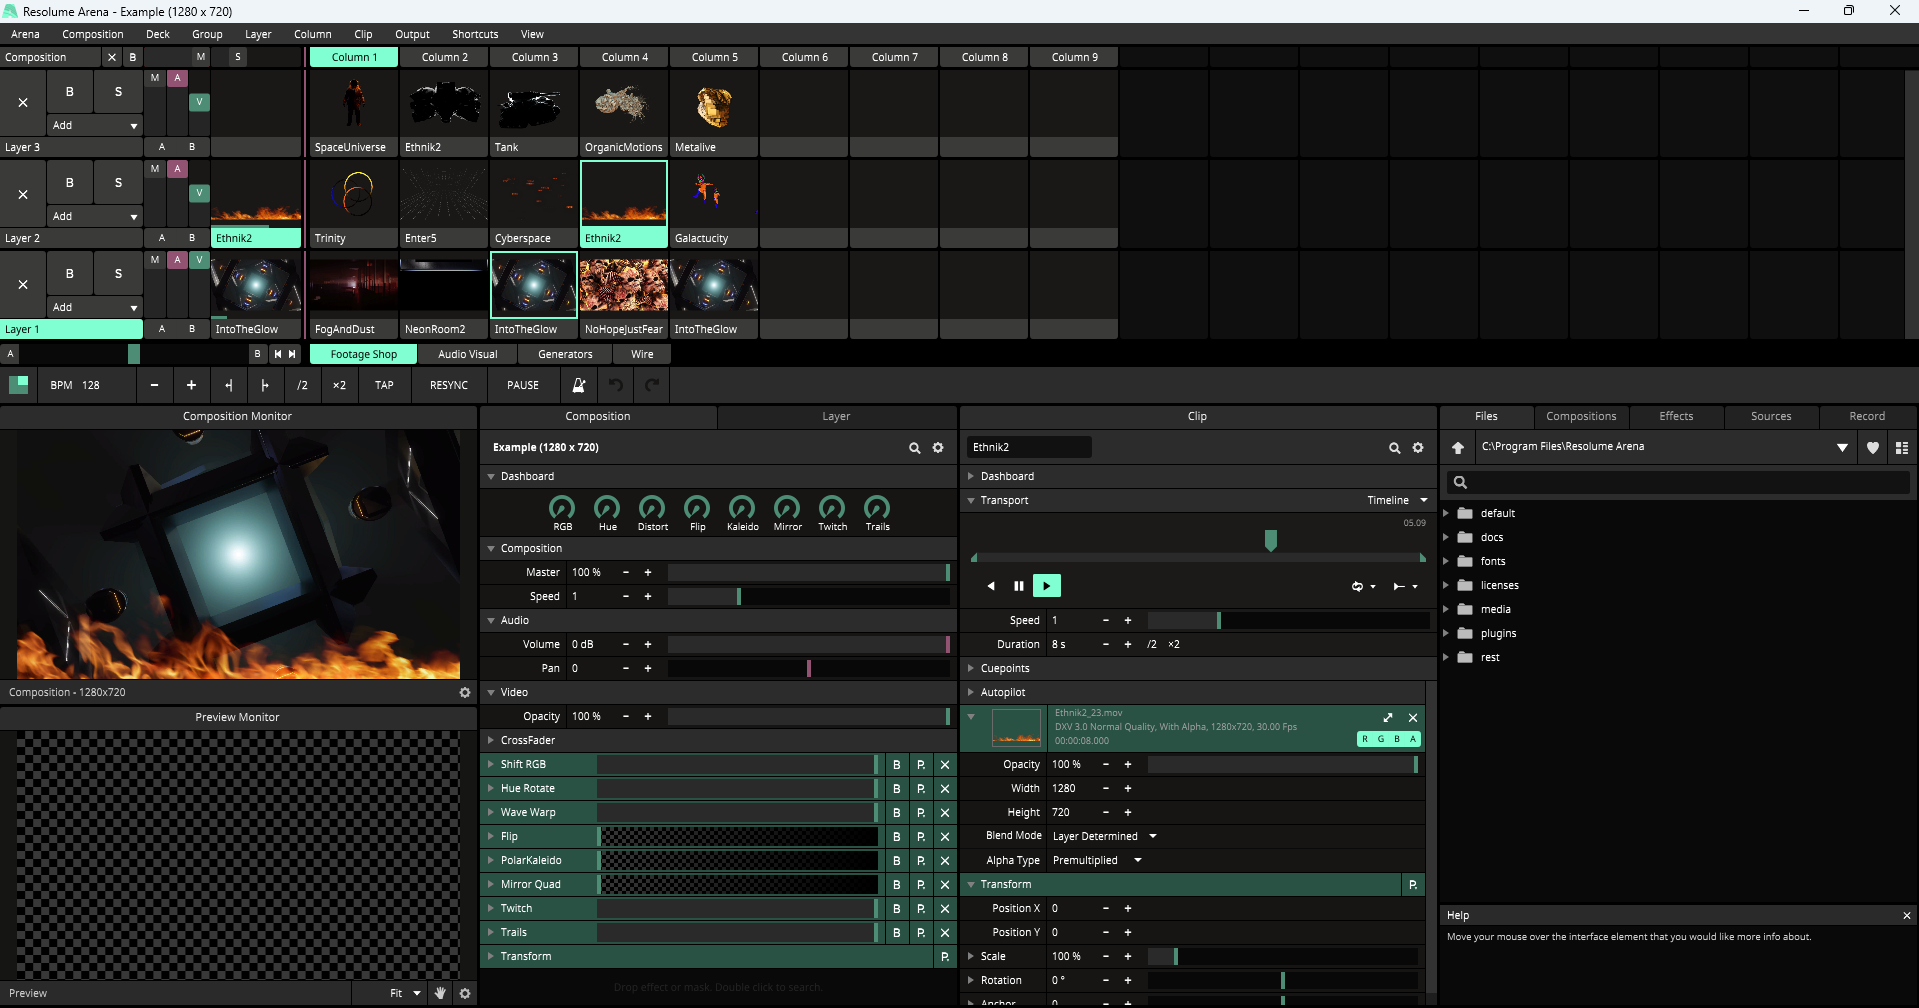Image resolution: width=1919 pixels, height=1008 pixels.
Task: Open favorites heart in Files browser
Action: point(1873,448)
